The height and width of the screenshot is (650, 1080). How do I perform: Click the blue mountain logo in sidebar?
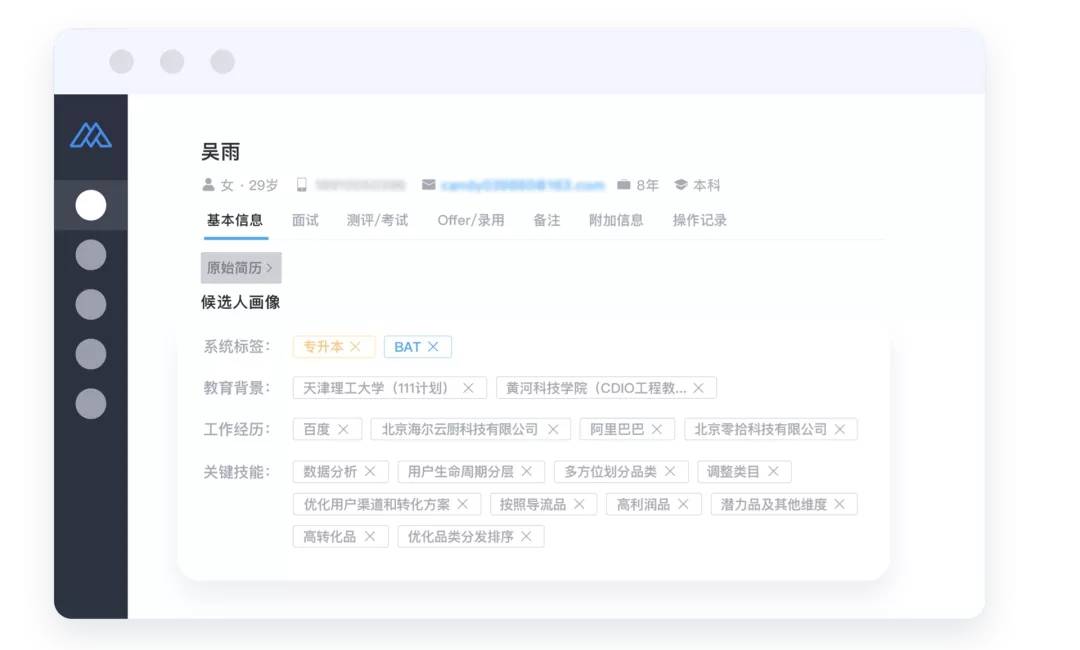click(90, 135)
